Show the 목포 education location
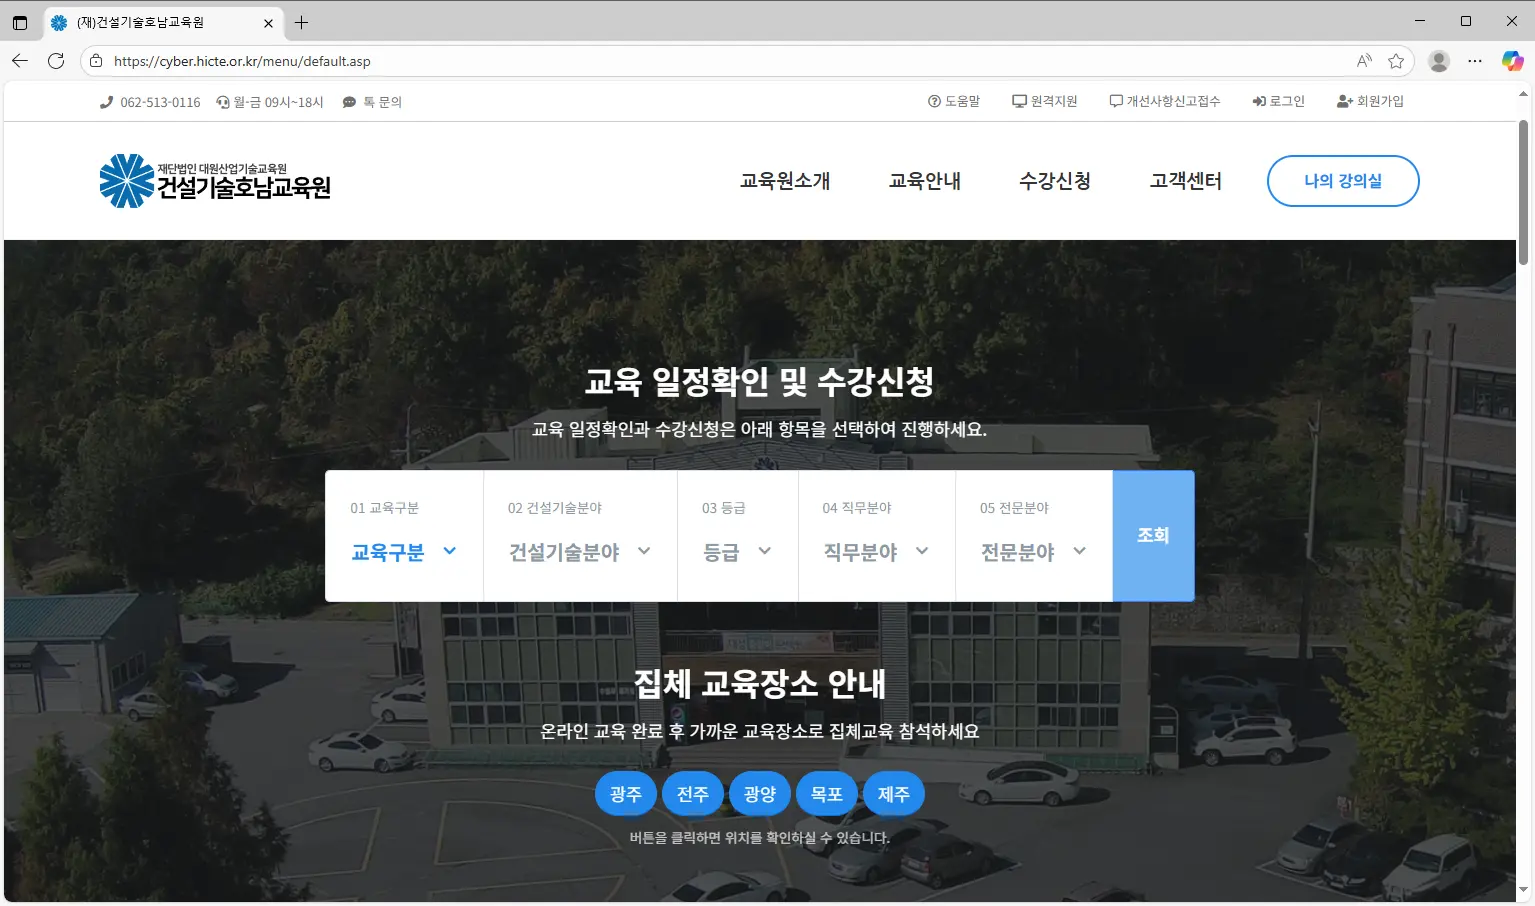 (x=826, y=793)
